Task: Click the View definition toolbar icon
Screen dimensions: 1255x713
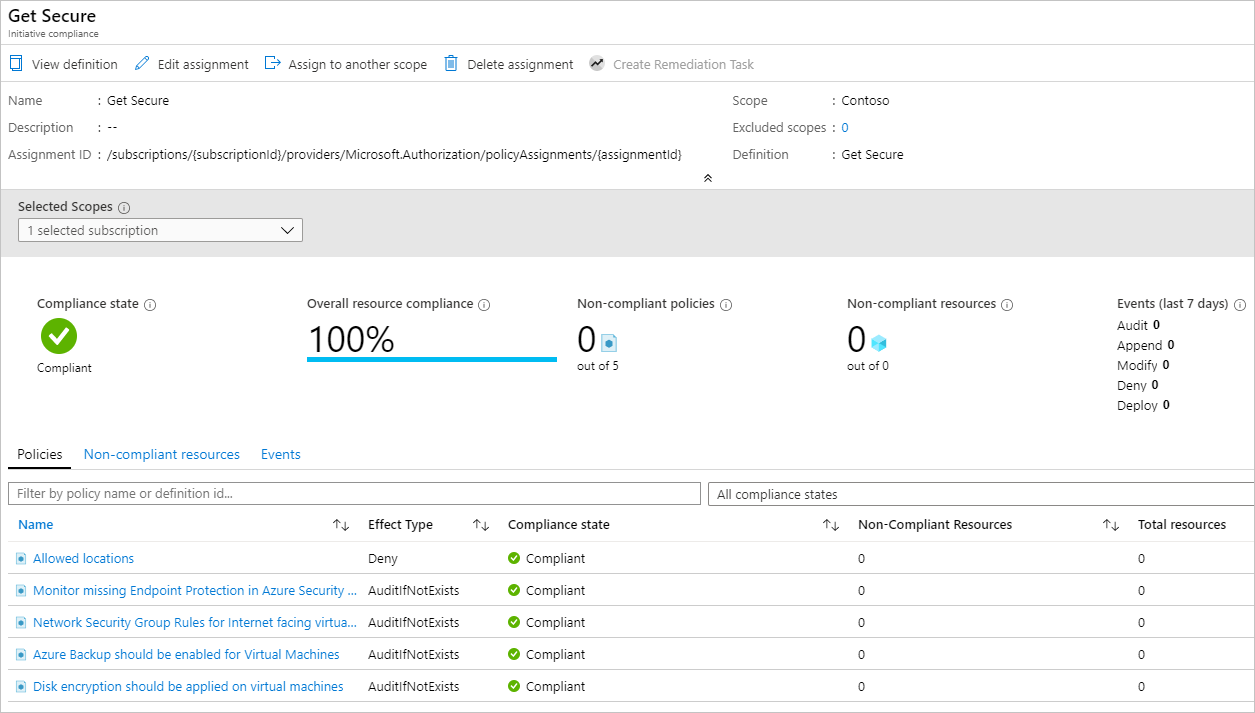Action: pyautogui.click(x=15, y=63)
